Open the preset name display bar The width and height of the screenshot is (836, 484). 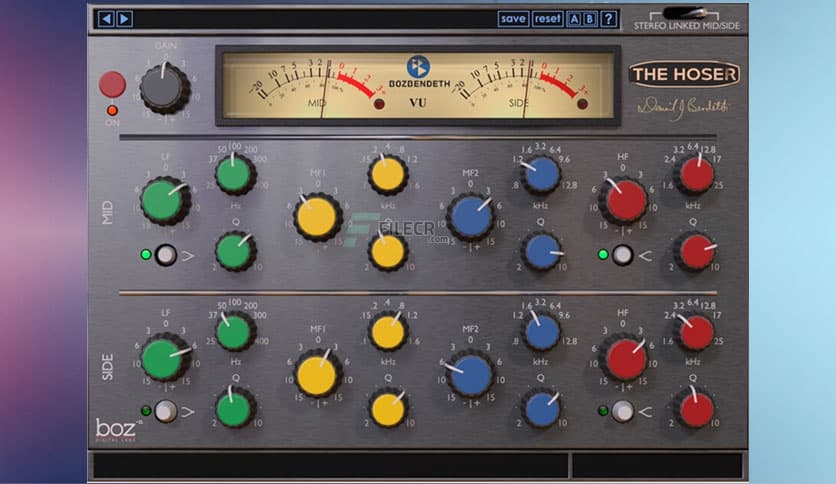(x=315, y=19)
